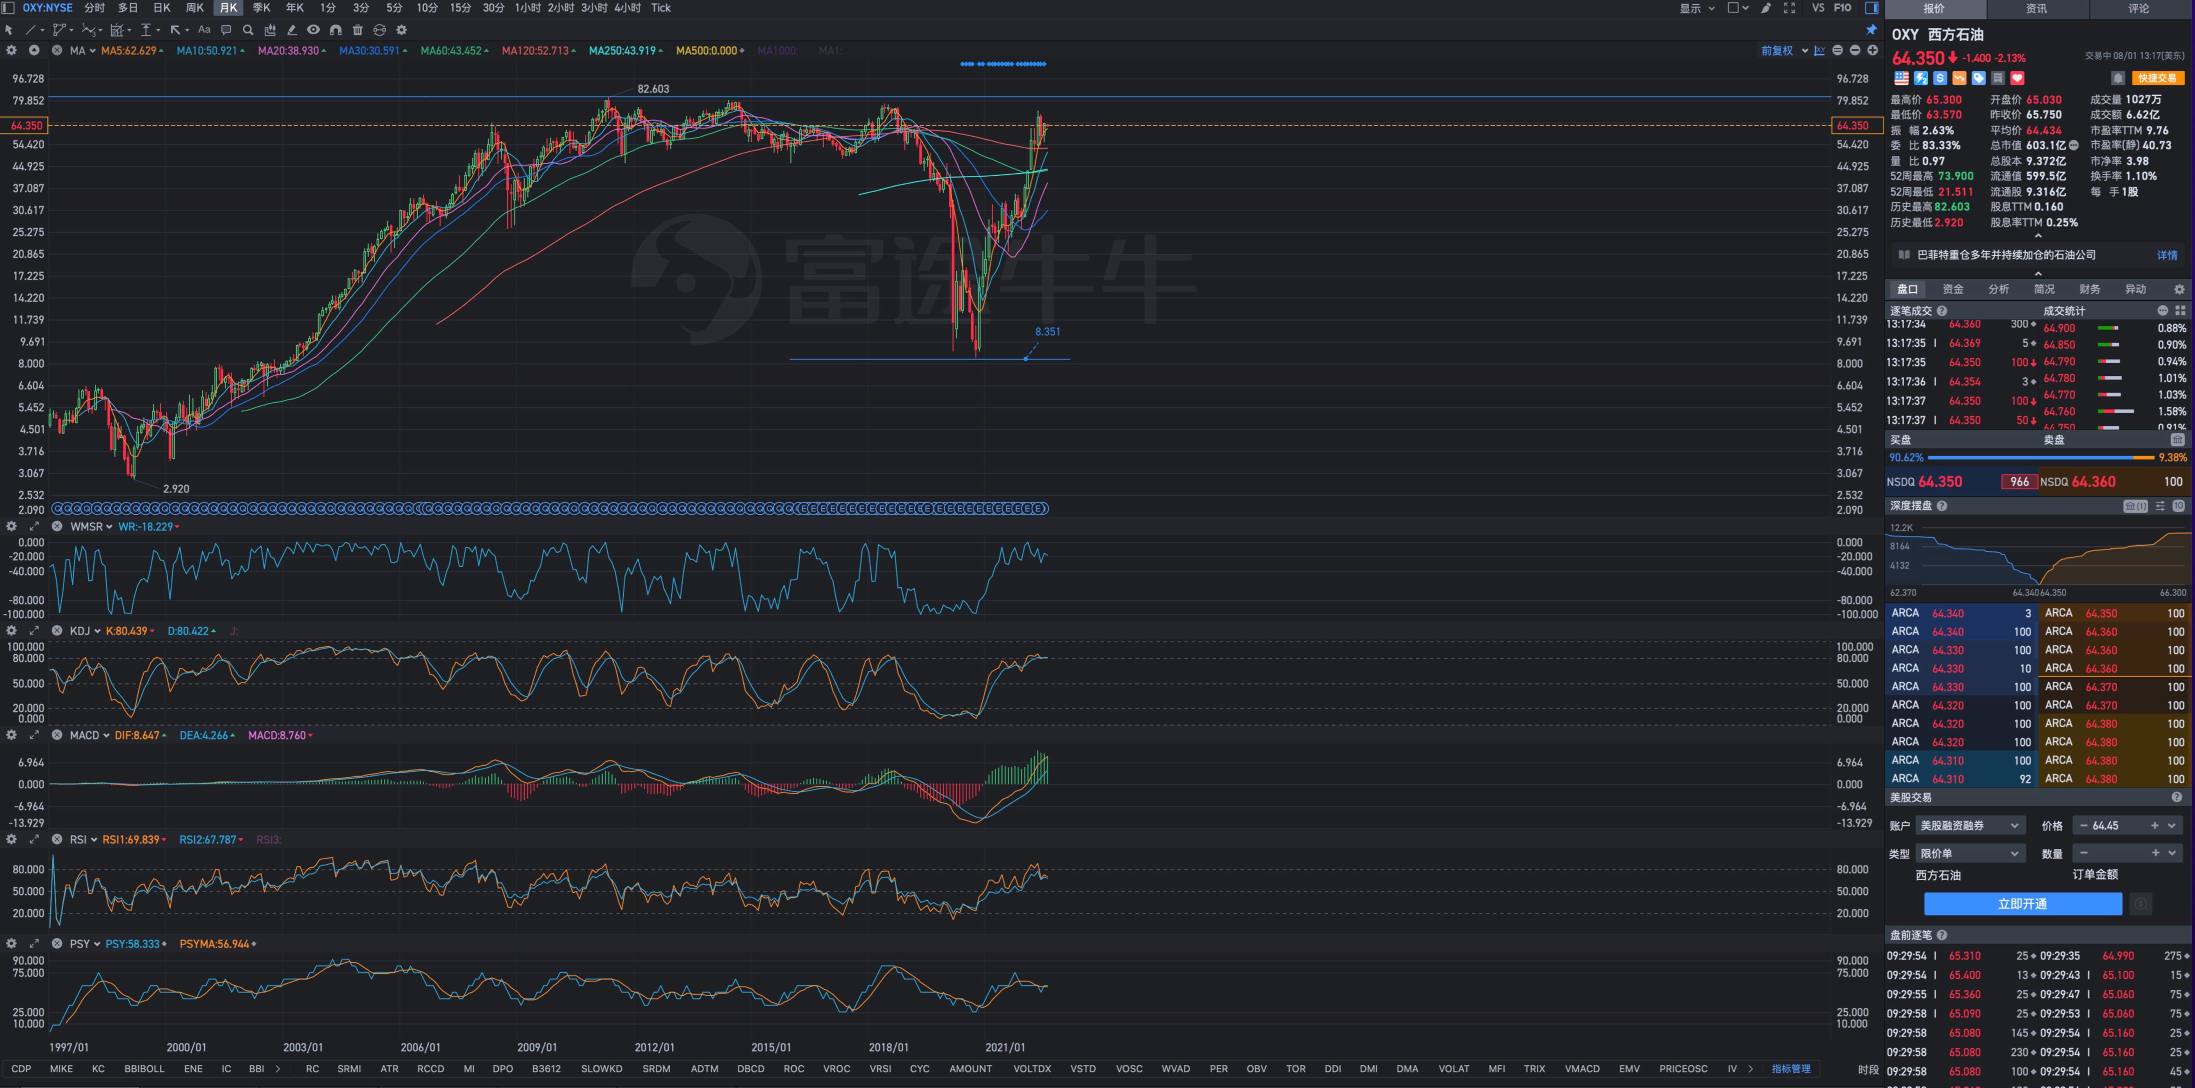Viewport: 2195px width, 1088px height.
Task: Remove the MACD indicator panel
Action: pyautogui.click(x=57, y=735)
